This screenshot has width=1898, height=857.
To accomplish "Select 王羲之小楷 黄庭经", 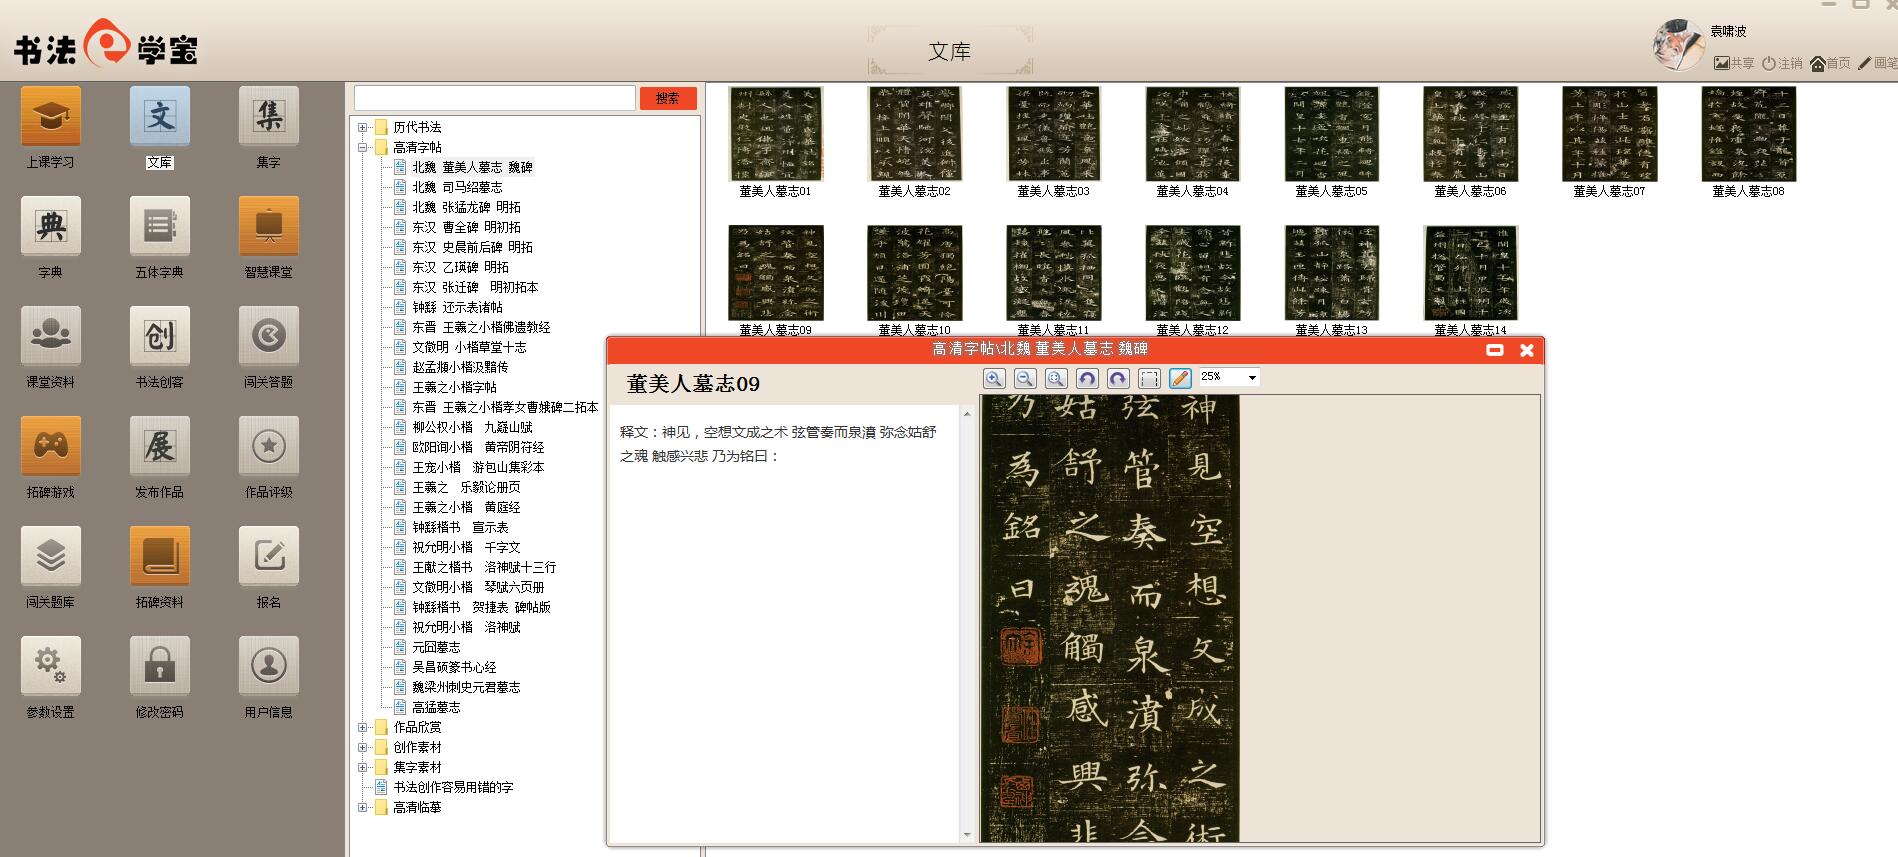I will tap(466, 507).
